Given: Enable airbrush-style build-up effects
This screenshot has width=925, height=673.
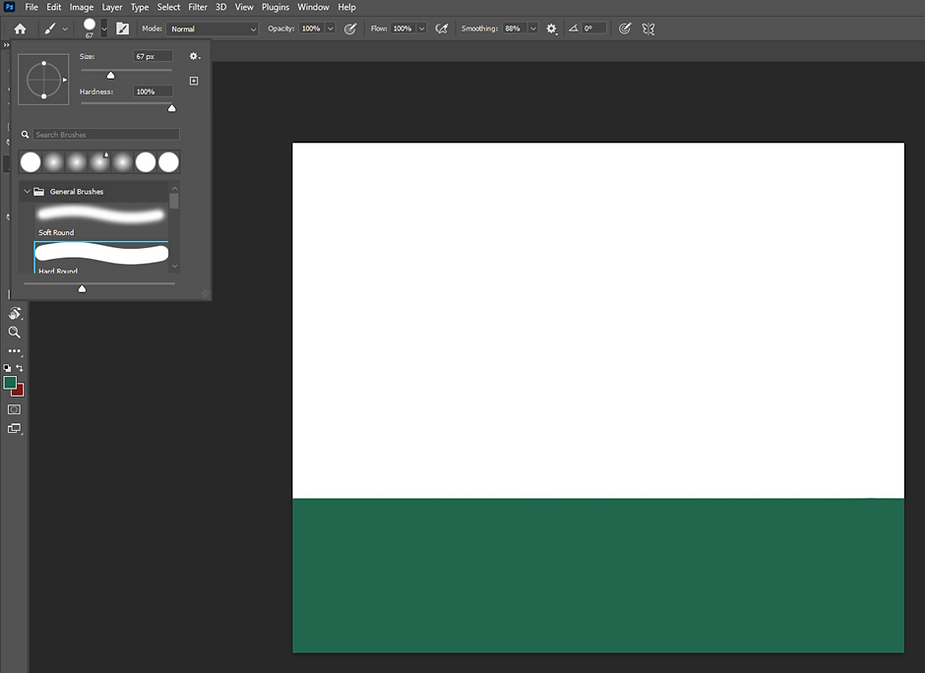Looking at the screenshot, I should 441,29.
